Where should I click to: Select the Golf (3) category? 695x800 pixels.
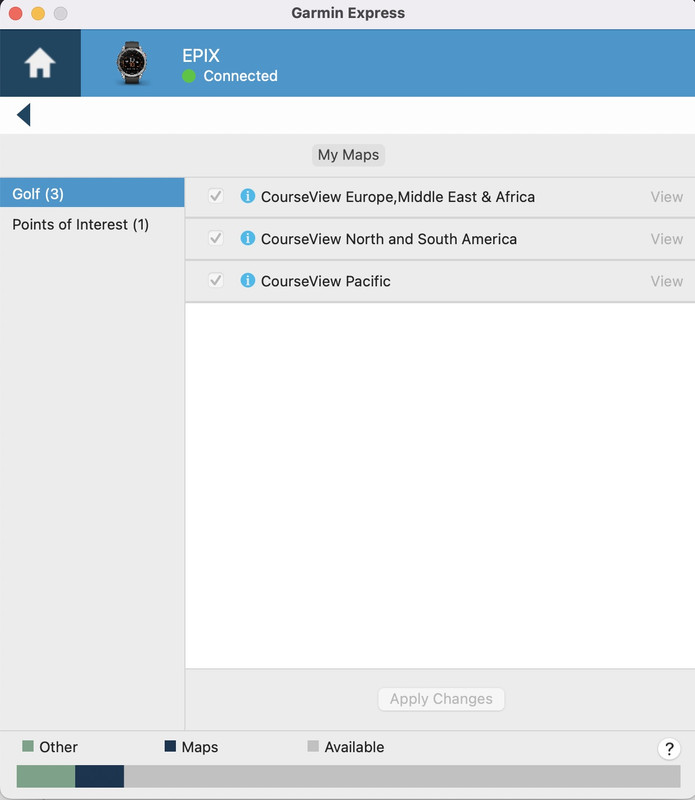[x=92, y=193]
